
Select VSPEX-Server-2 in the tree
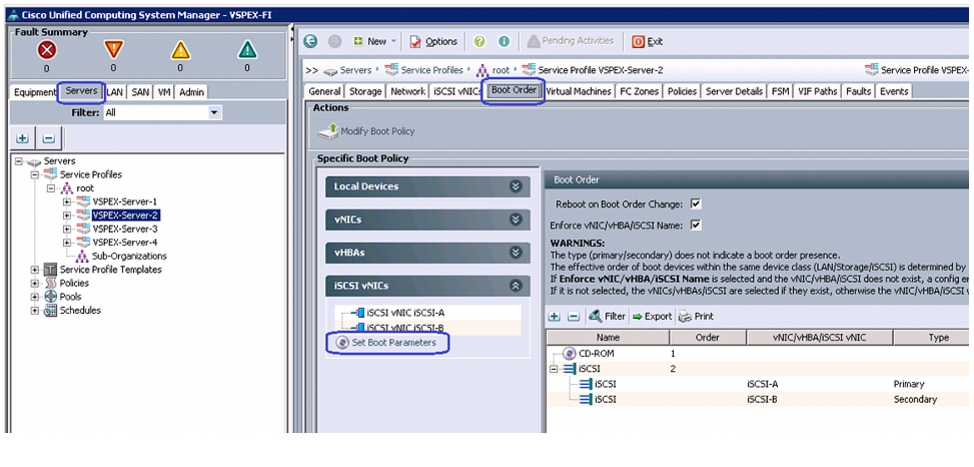click(x=126, y=215)
